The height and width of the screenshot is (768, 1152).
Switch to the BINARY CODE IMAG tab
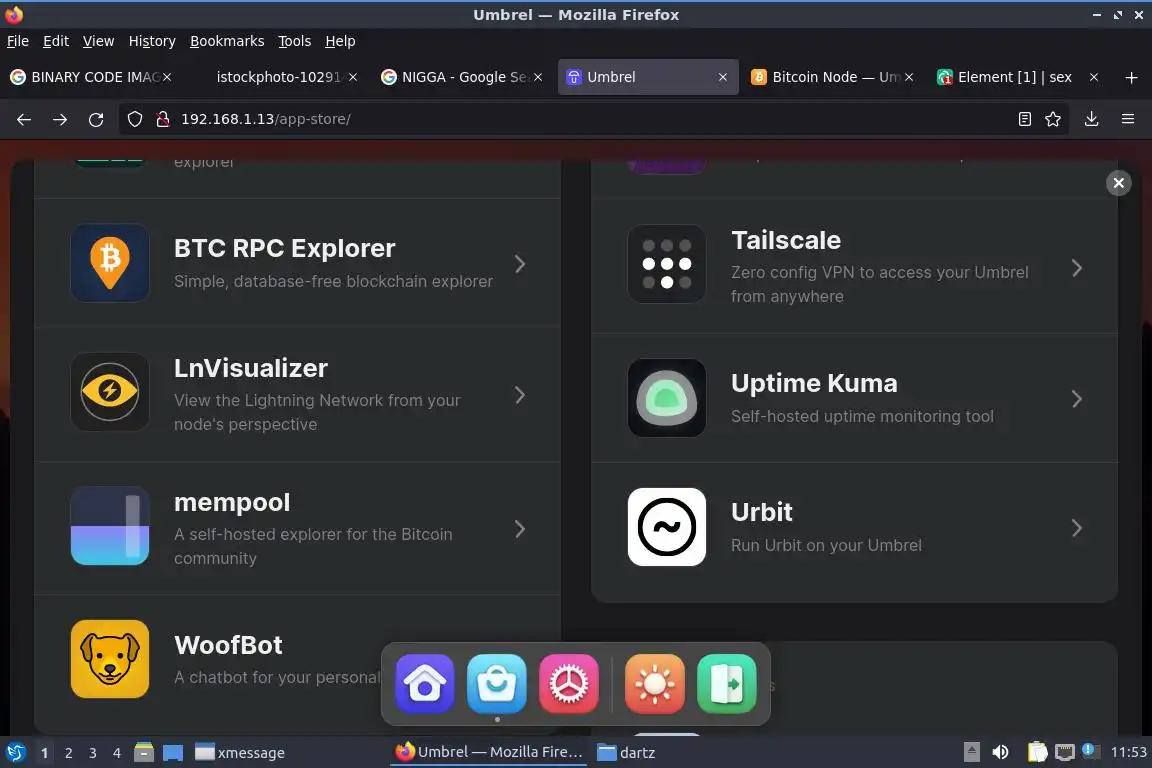pos(92,77)
